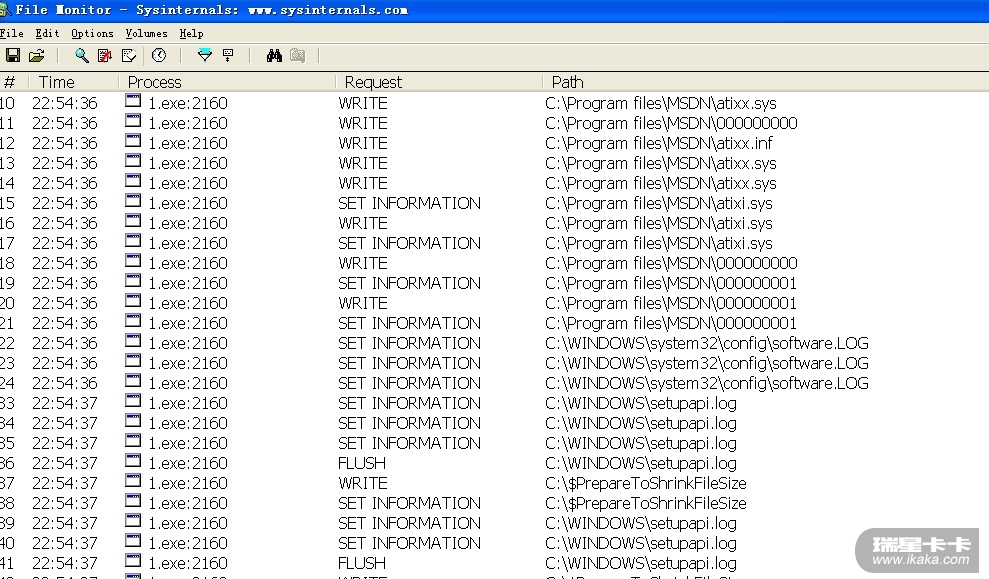Open the File menu
Image resolution: width=989 pixels, height=579 pixels.
tap(12, 33)
